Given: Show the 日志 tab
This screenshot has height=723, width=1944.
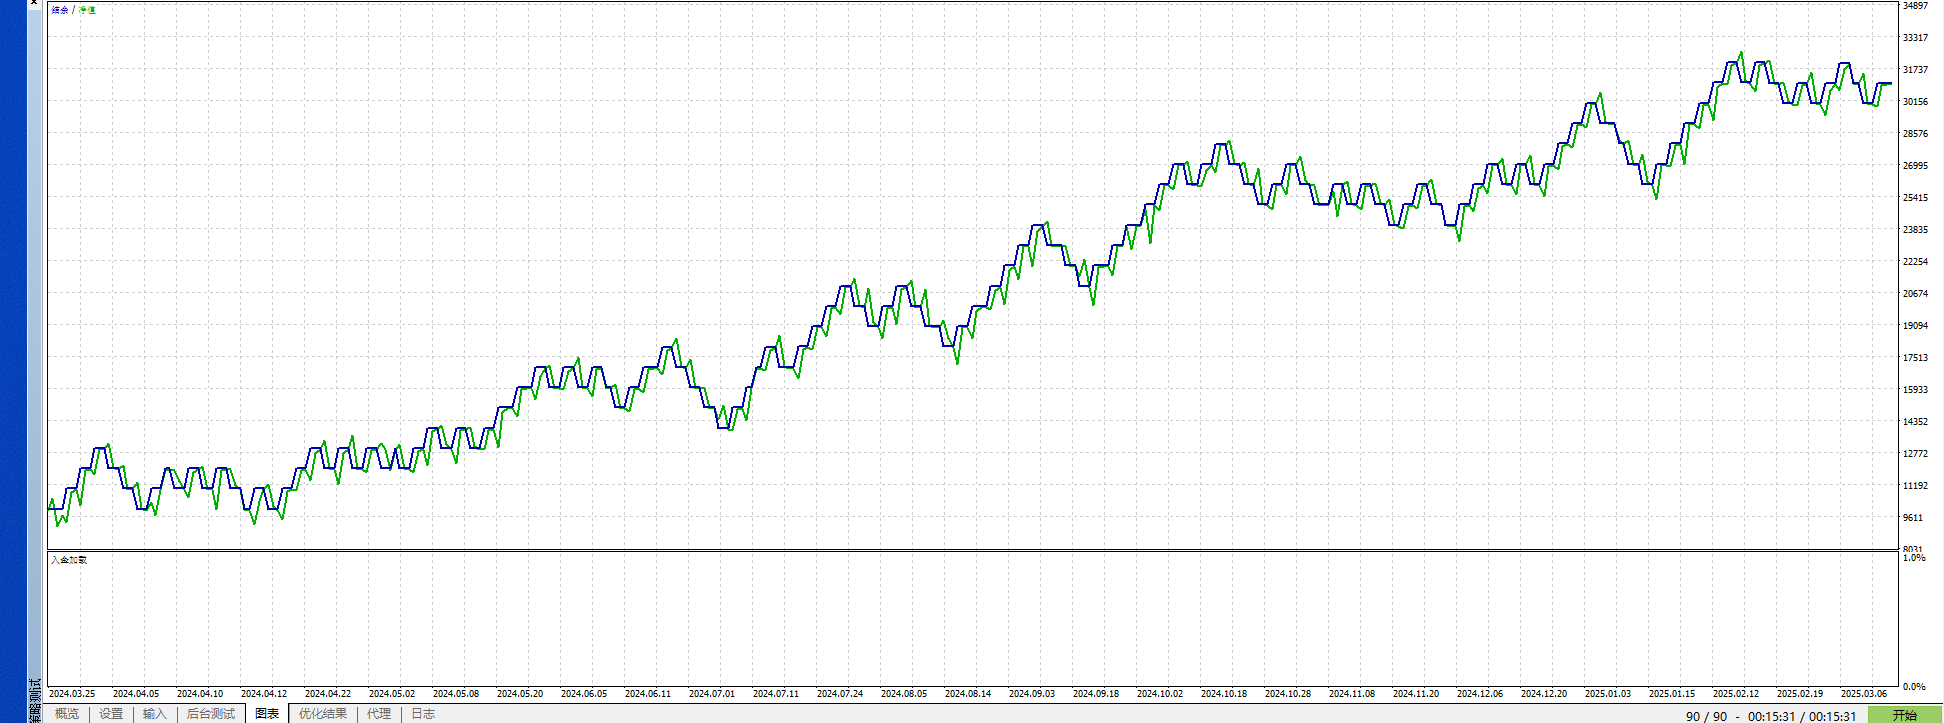Looking at the screenshot, I should click(423, 714).
